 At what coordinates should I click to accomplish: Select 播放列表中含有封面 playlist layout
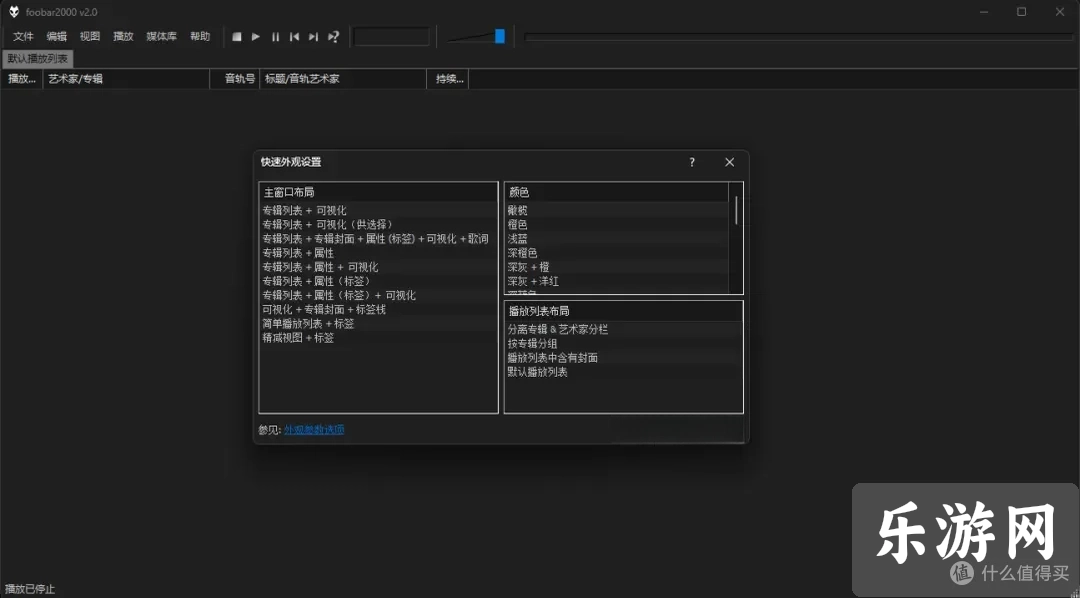point(624,358)
